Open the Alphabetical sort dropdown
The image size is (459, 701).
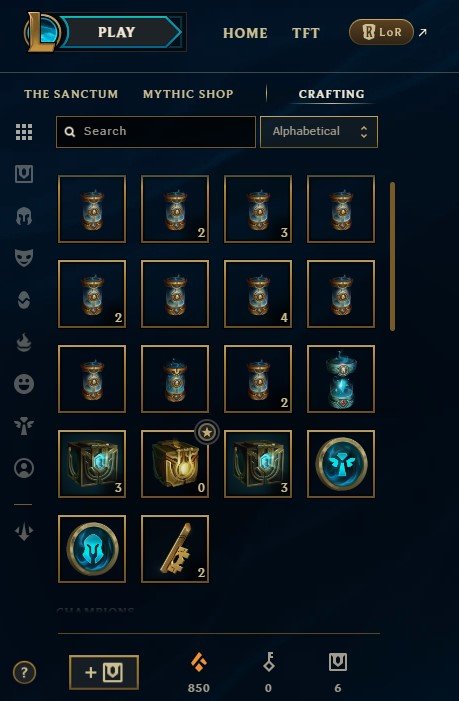click(x=319, y=132)
